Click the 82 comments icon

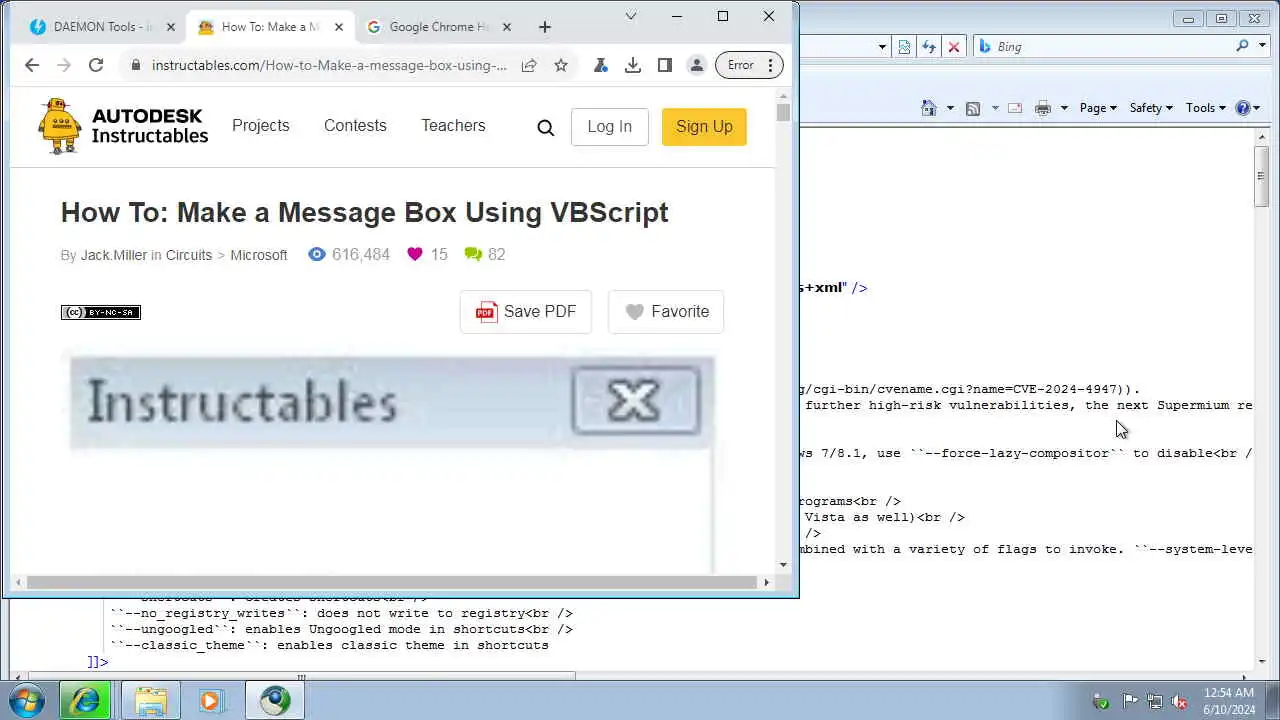[x=473, y=254]
